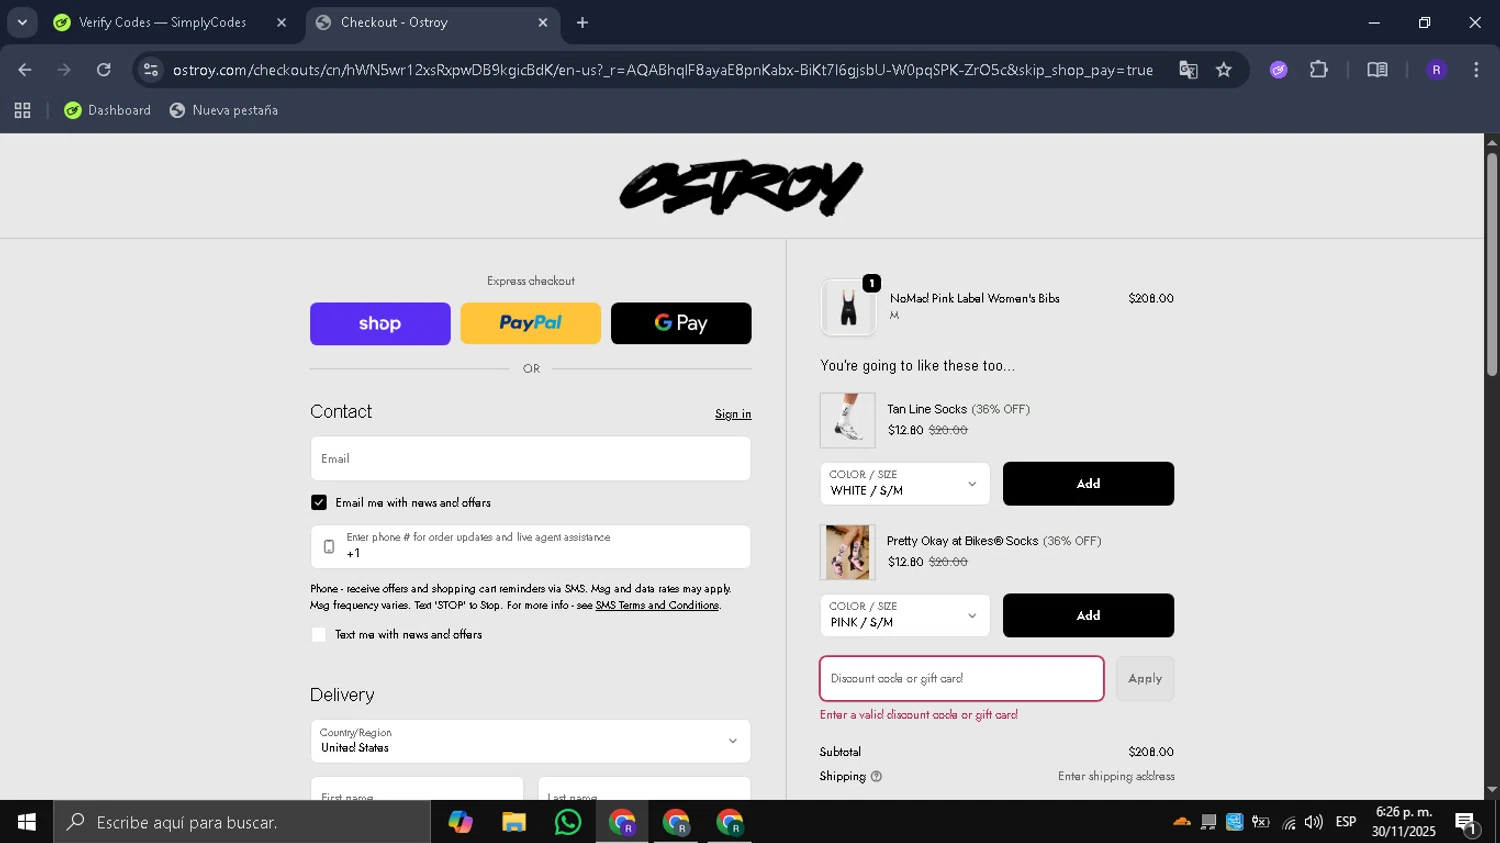Open the Chrome profile avatar R
Viewport: 1500px width, 843px height.
1436,70
